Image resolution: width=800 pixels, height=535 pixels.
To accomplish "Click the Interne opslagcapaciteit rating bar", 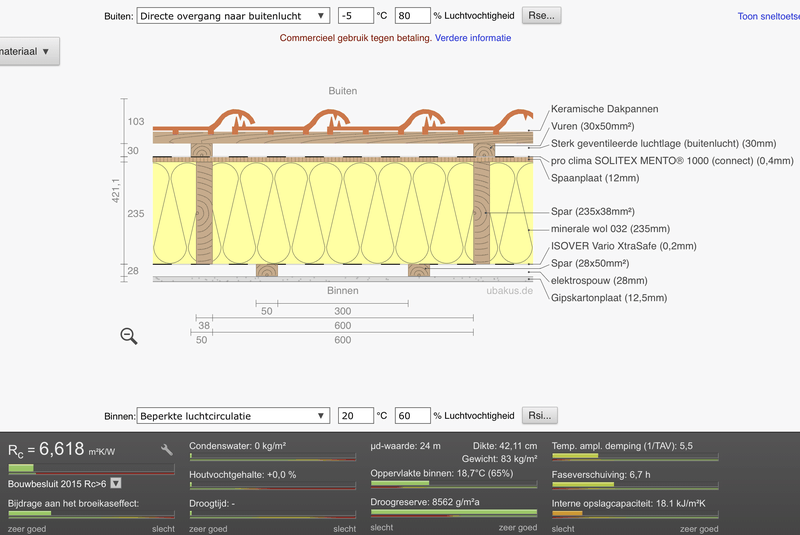I will 635,514.
